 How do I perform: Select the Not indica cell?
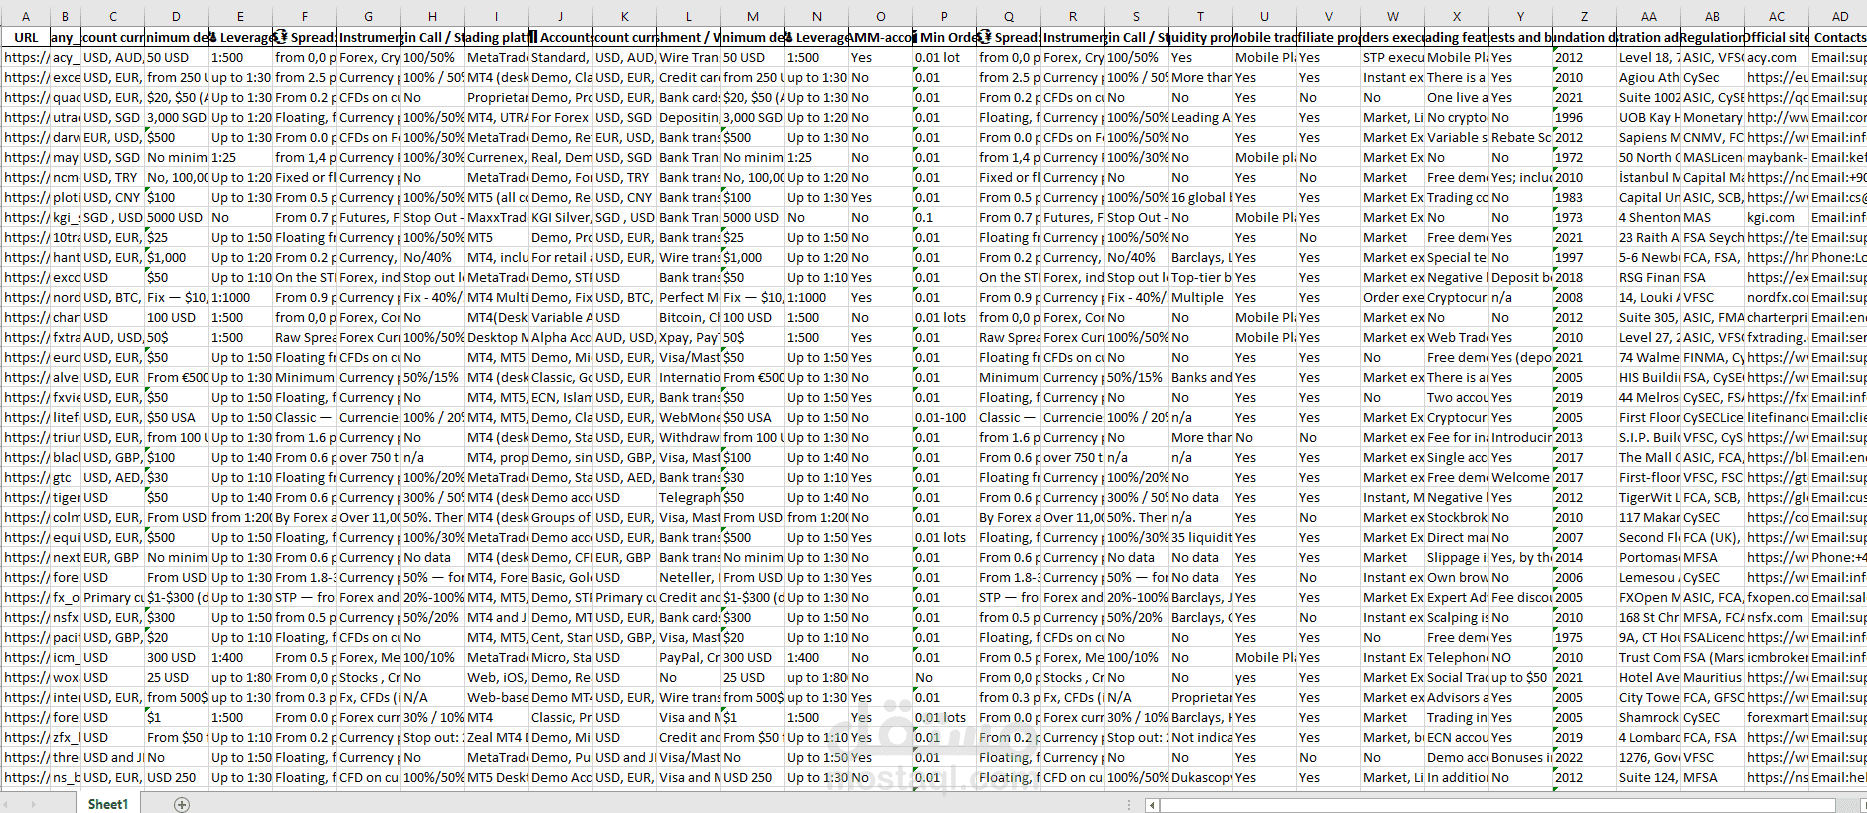1200,737
